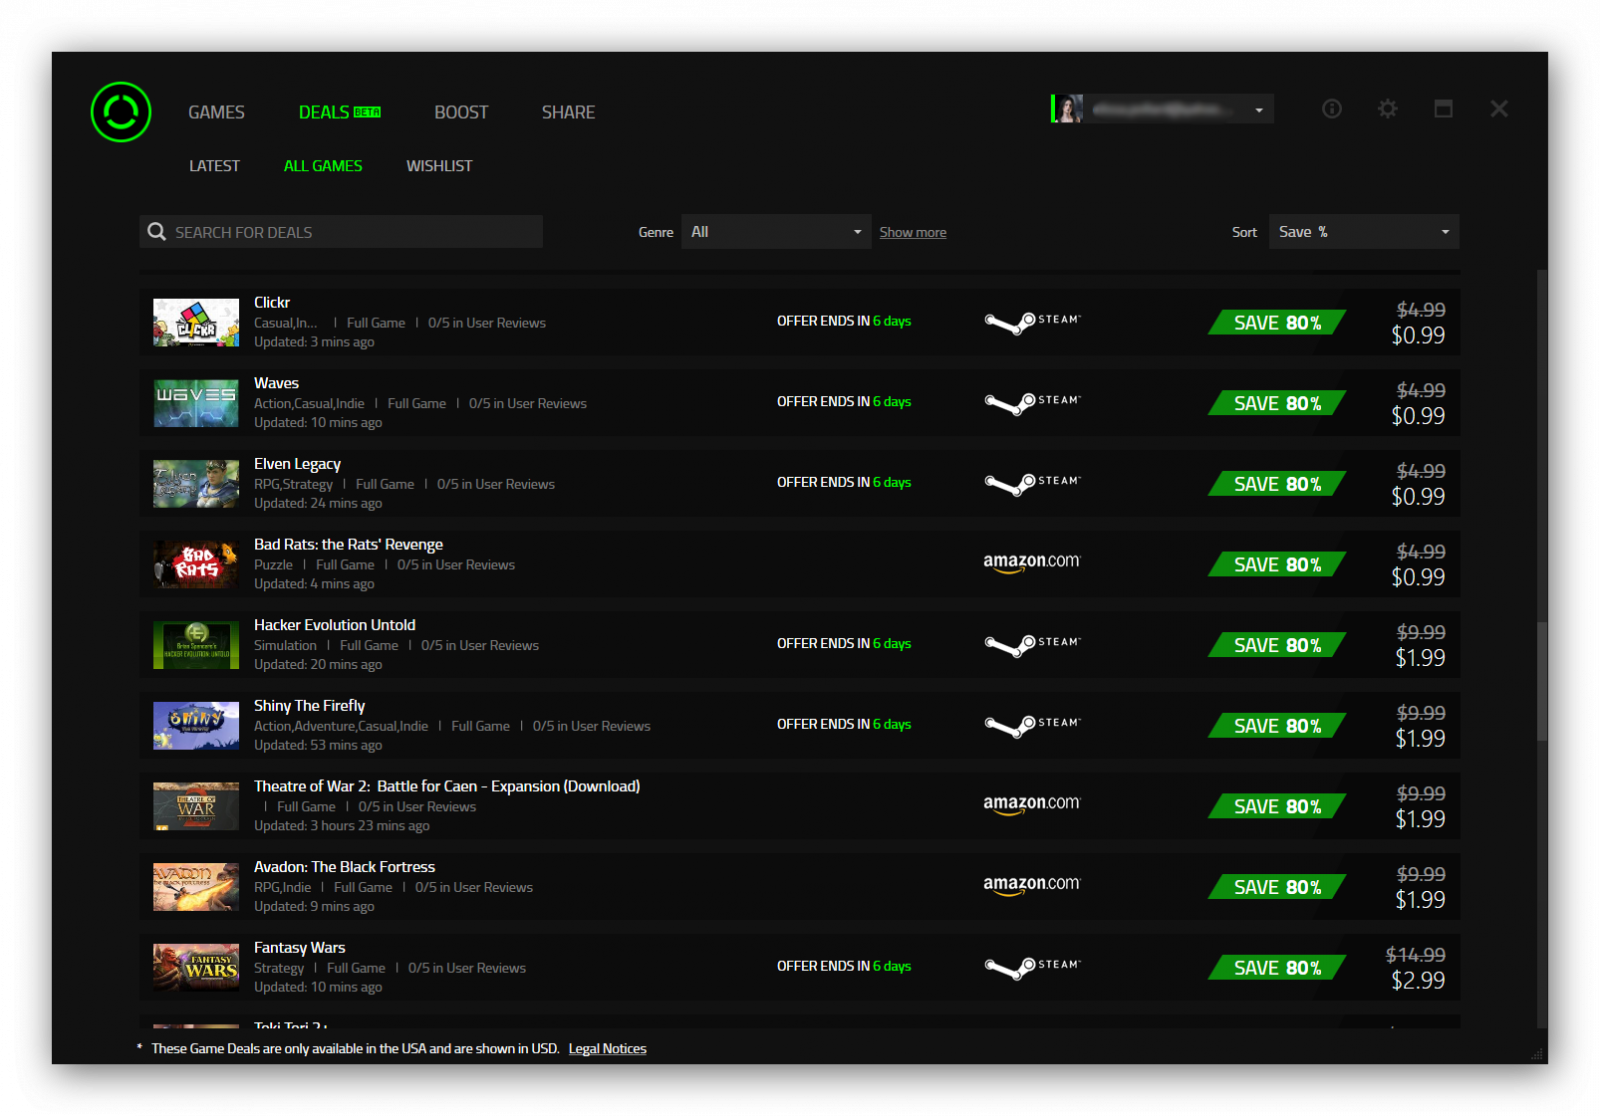
Task: Click the Show more genre link
Action: point(912,233)
